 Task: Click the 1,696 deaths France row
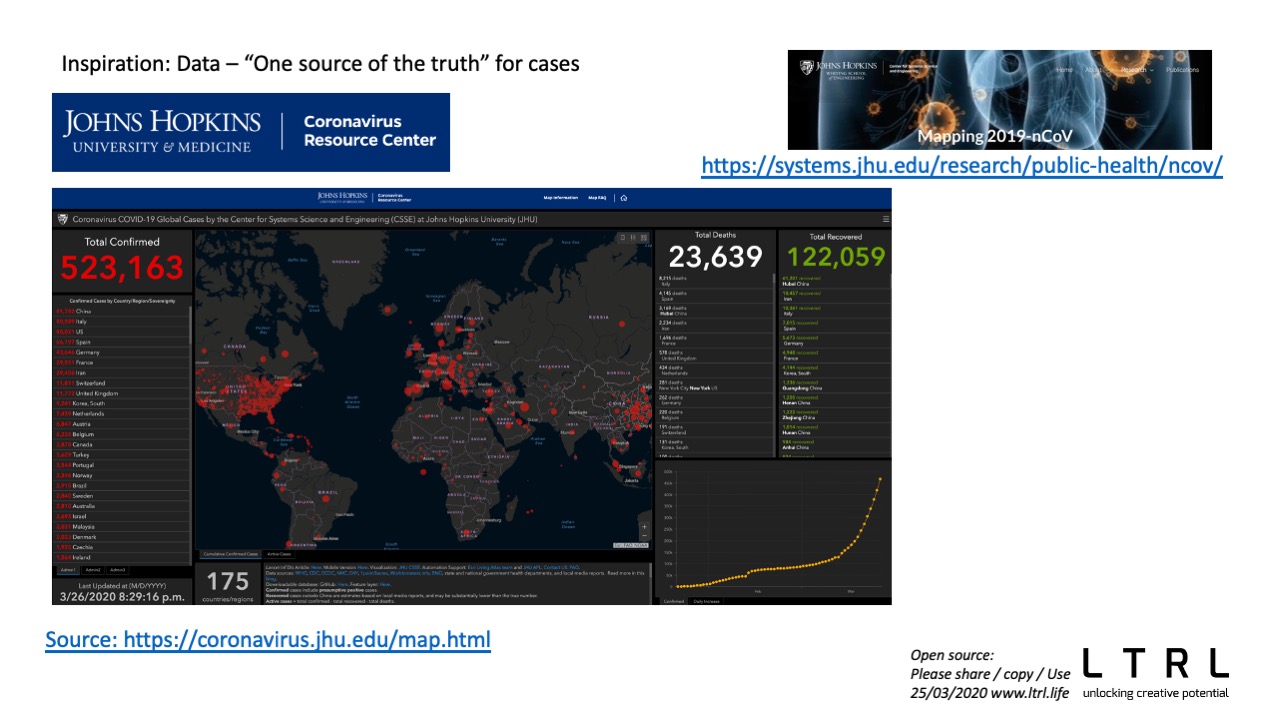tap(713, 340)
